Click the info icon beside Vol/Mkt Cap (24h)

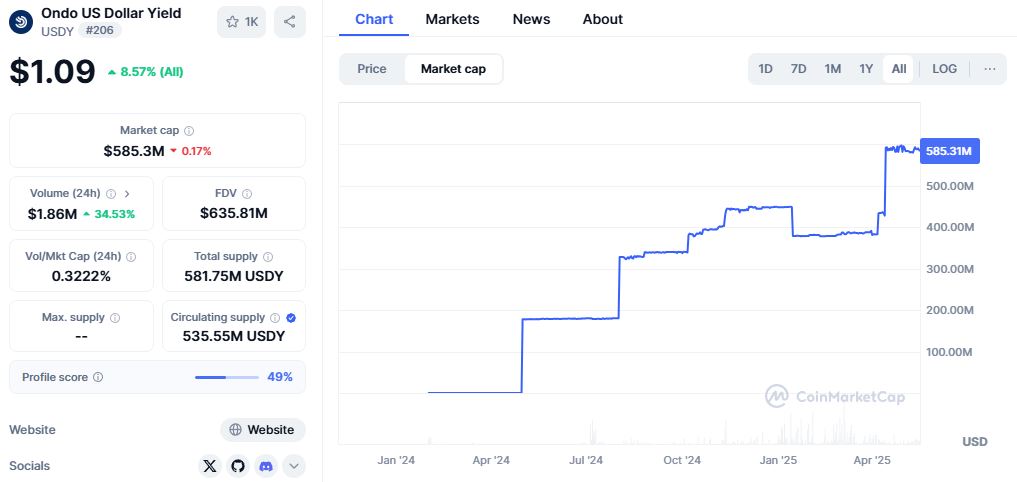point(130,257)
